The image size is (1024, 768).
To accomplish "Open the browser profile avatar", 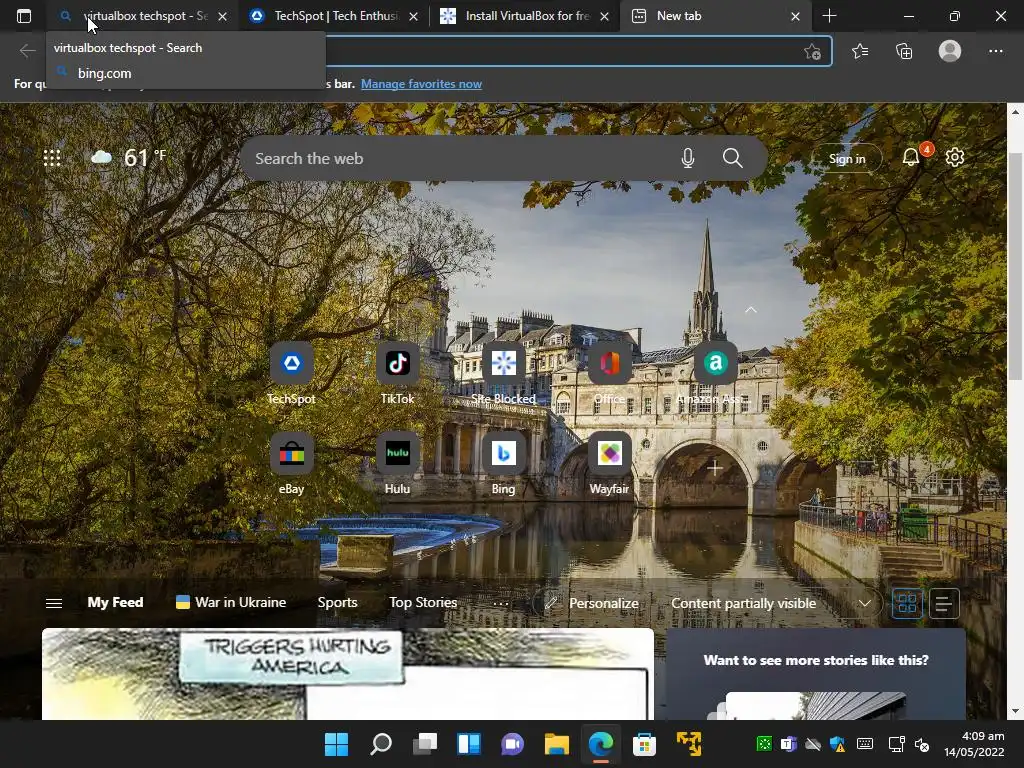I will (950, 50).
